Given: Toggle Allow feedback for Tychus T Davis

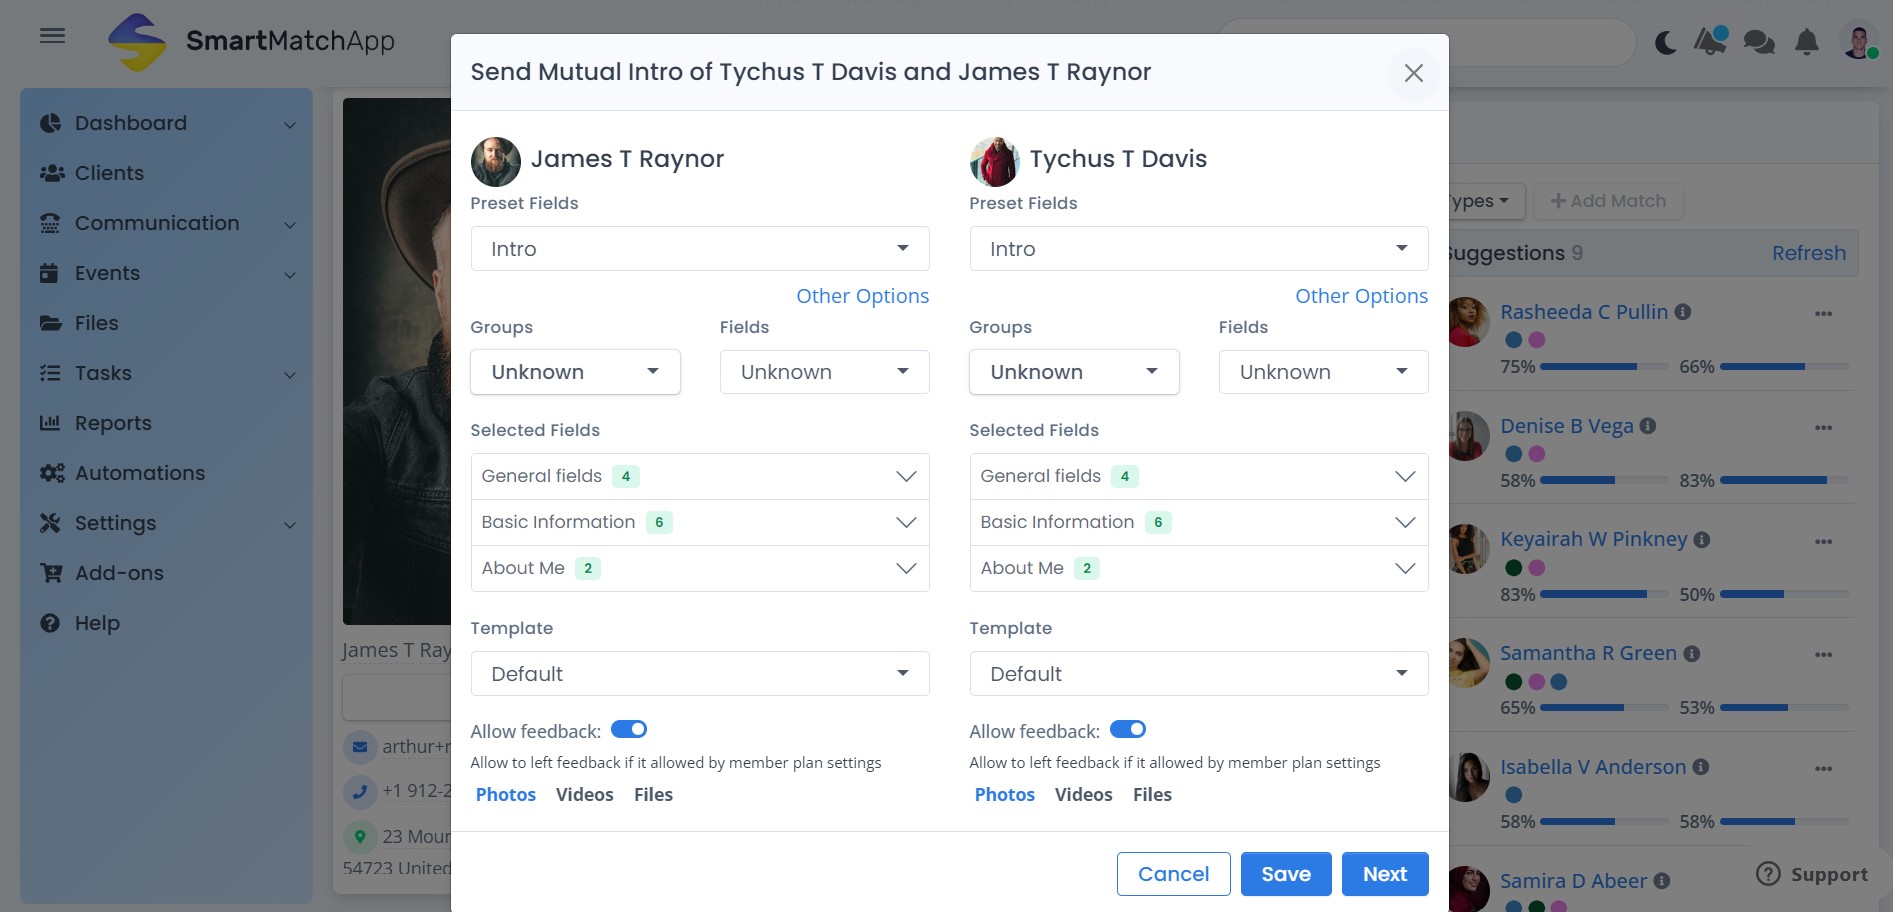Looking at the screenshot, I should point(1128,729).
